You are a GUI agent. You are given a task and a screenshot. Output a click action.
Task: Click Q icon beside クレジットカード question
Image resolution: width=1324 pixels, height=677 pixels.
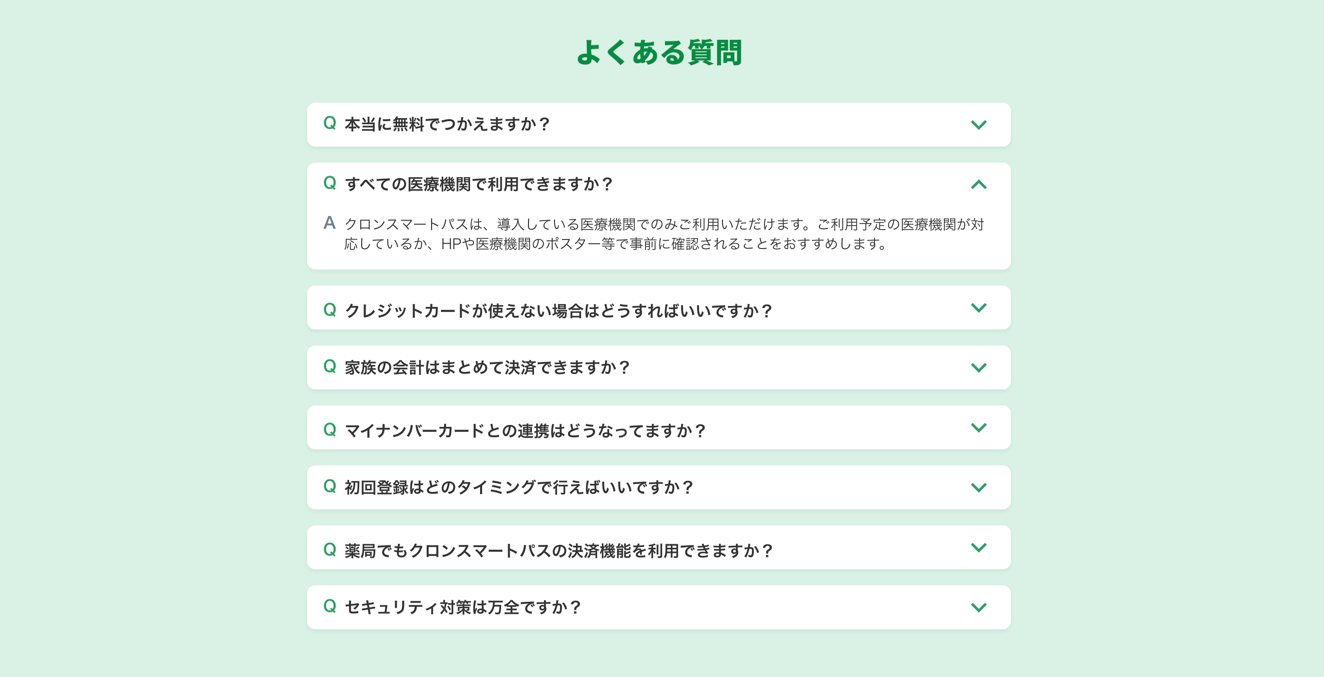coord(330,310)
